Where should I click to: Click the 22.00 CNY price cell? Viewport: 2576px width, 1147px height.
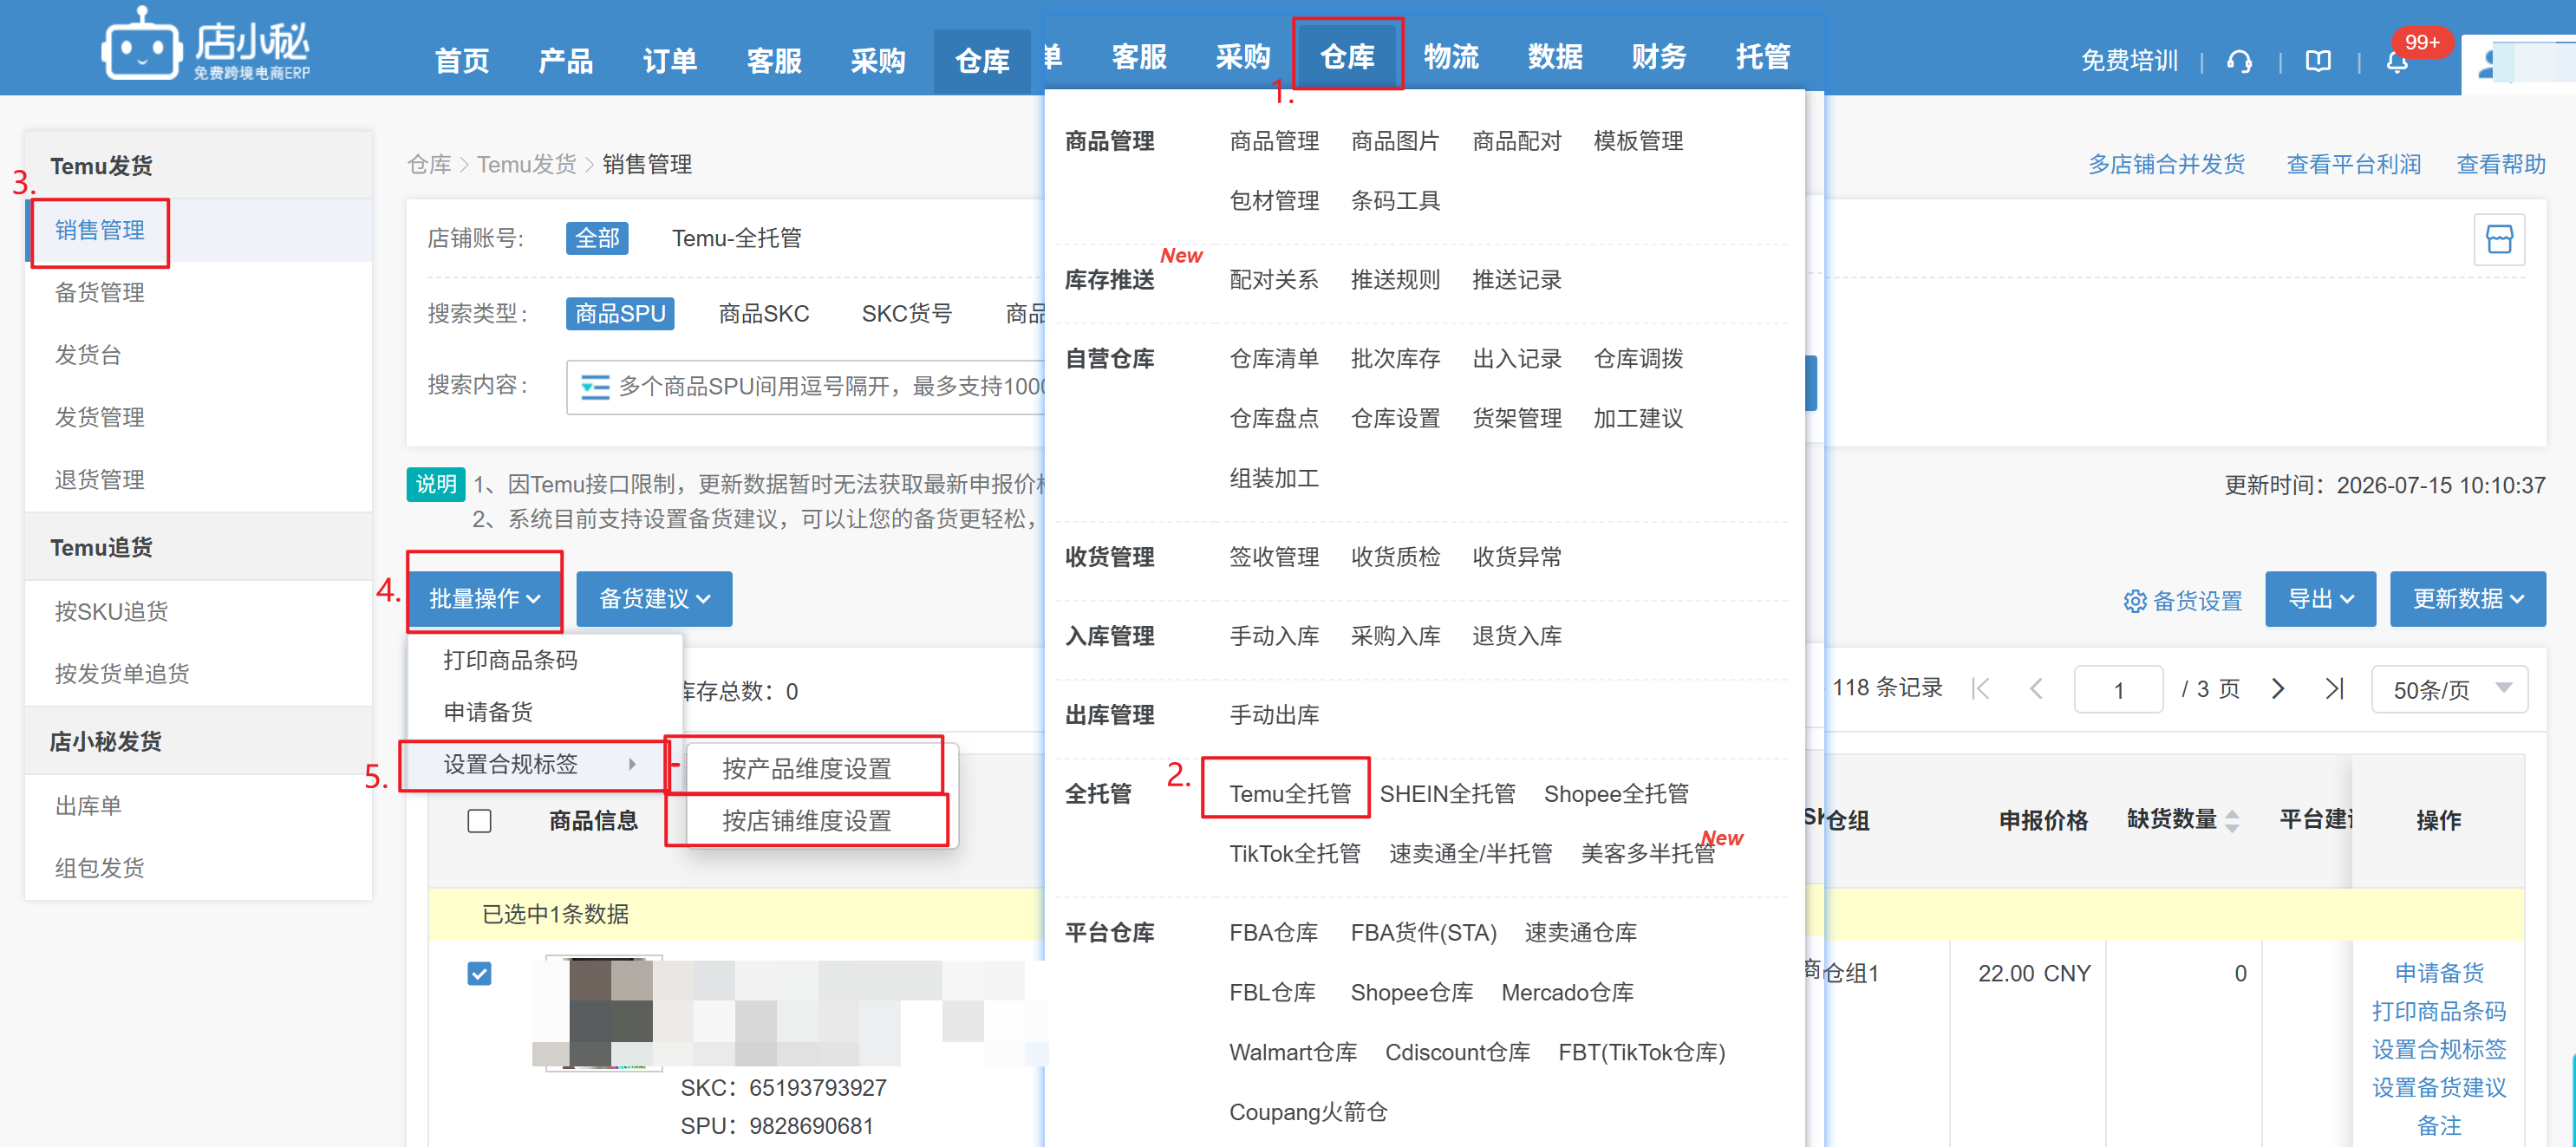[2033, 973]
